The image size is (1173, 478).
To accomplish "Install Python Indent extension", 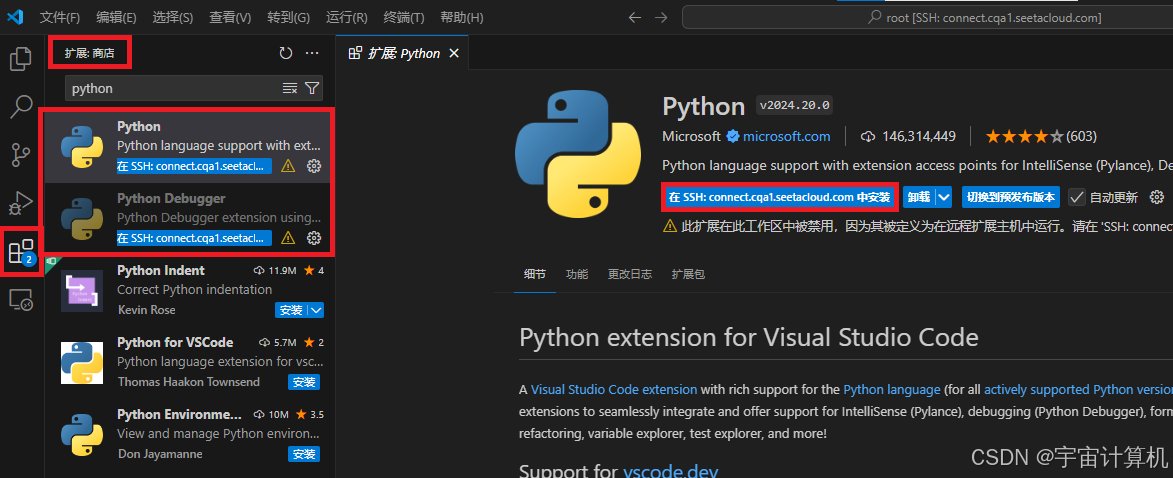I will pyautogui.click(x=291, y=310).
